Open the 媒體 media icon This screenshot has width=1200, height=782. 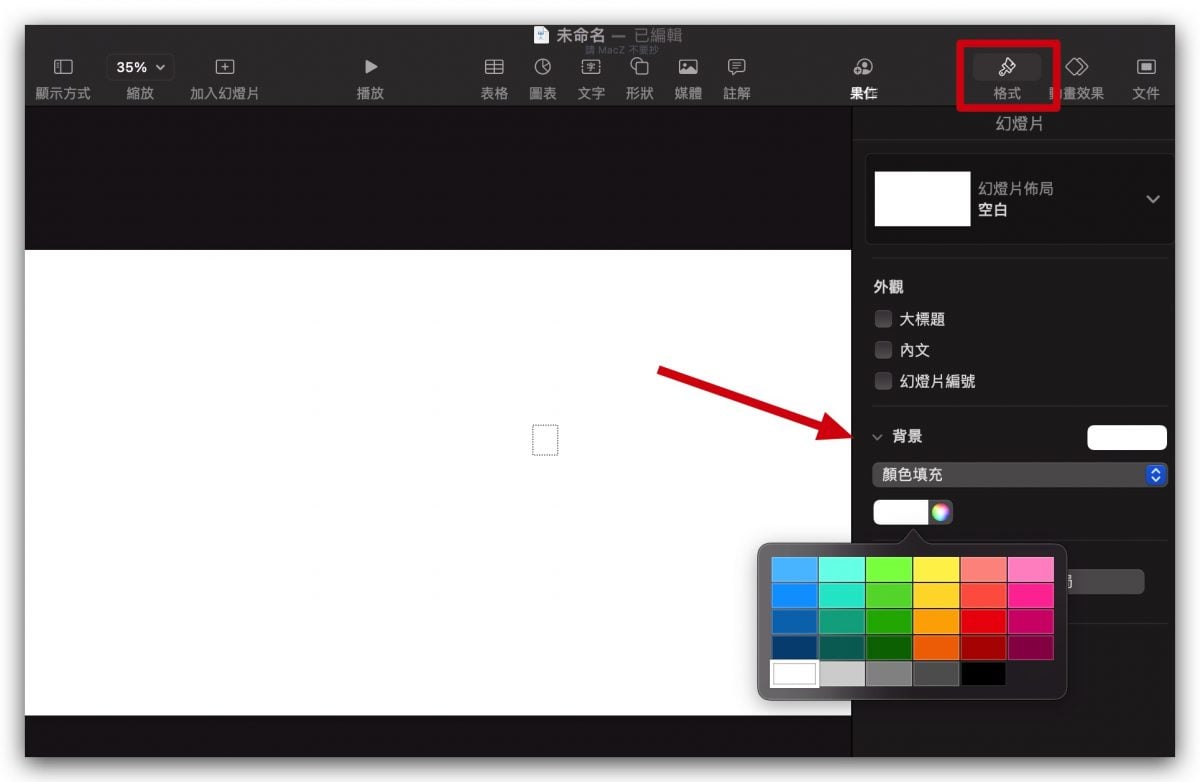[x=688, y=67]
